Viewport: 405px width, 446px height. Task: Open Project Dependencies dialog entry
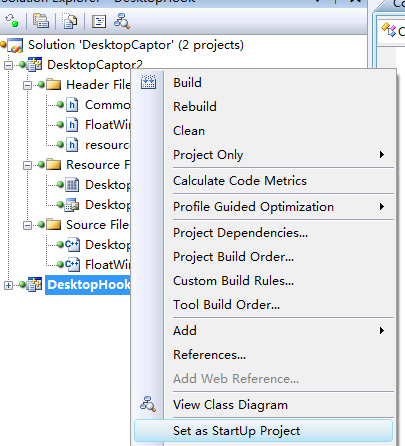tap(240, 233)
